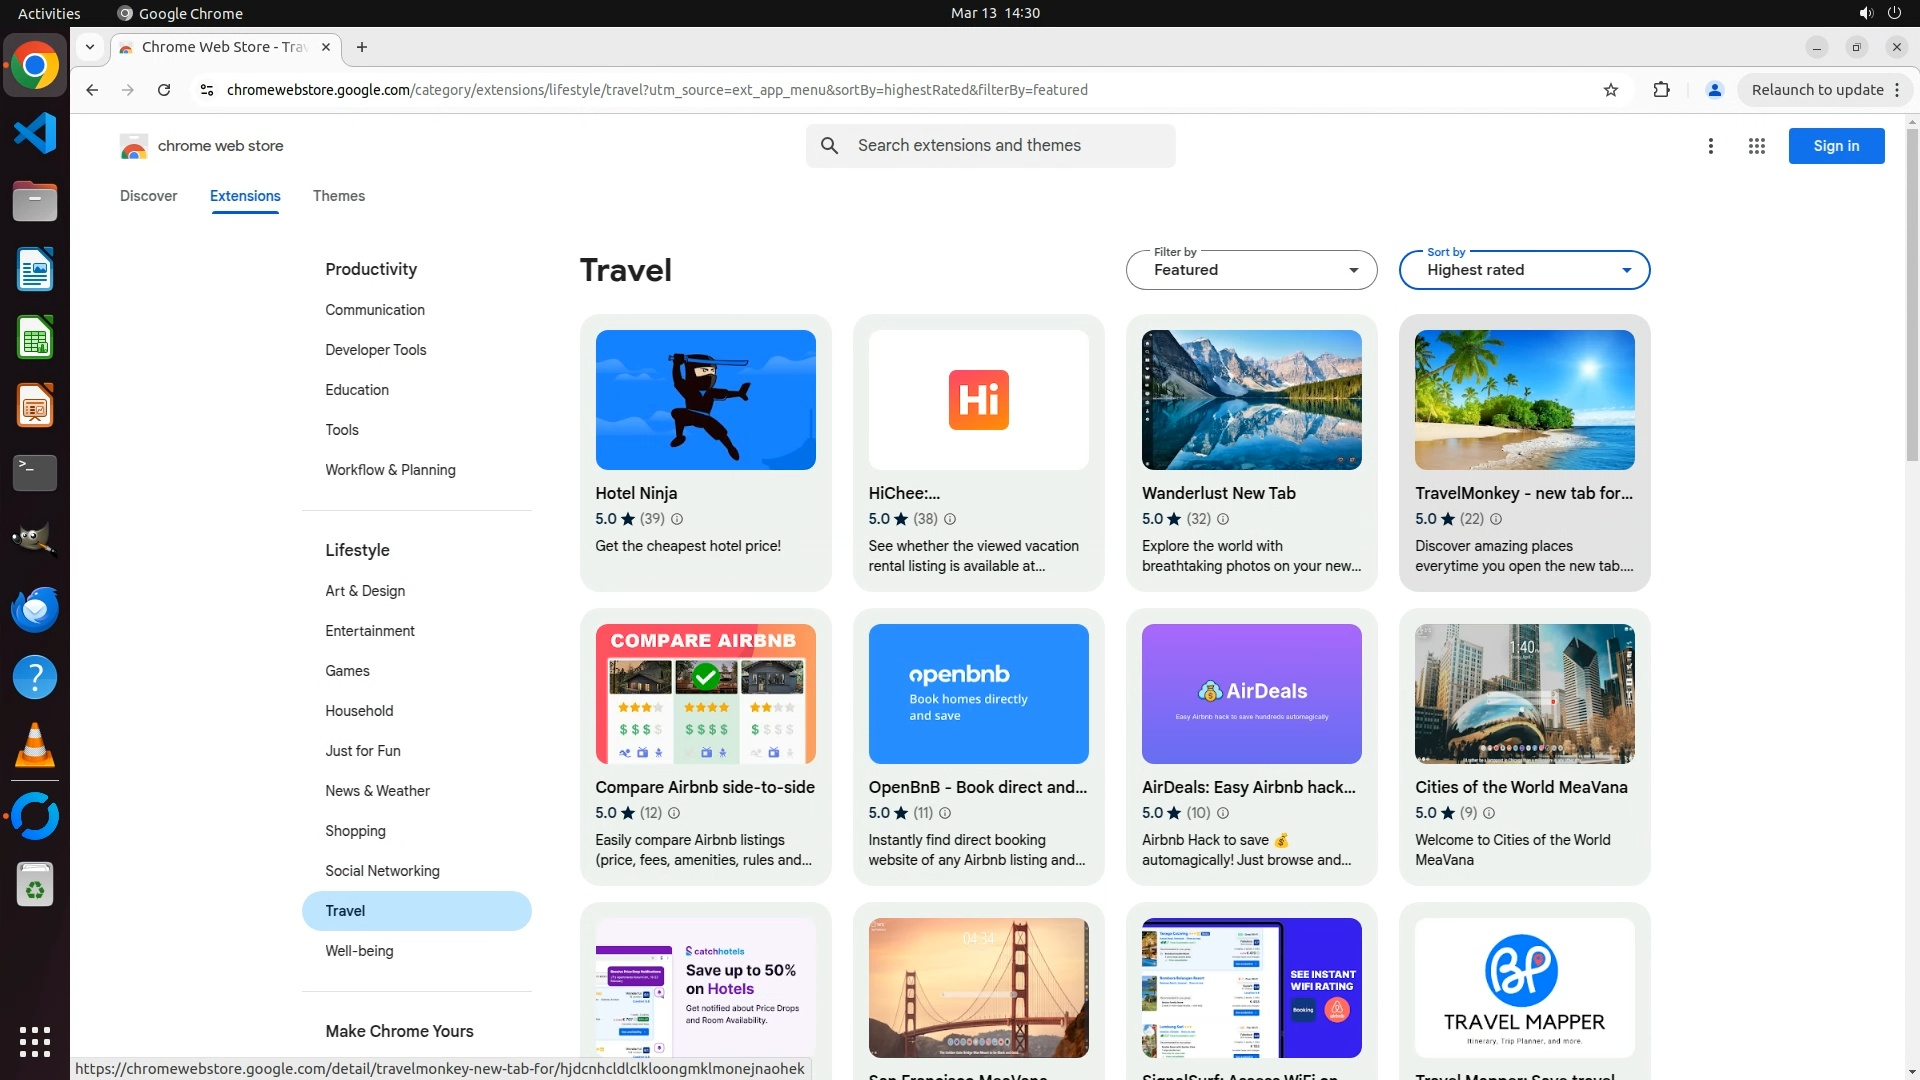Click the Sign in button
This screenshot has width=1920, height=1080.
(x=1836, y=146)
